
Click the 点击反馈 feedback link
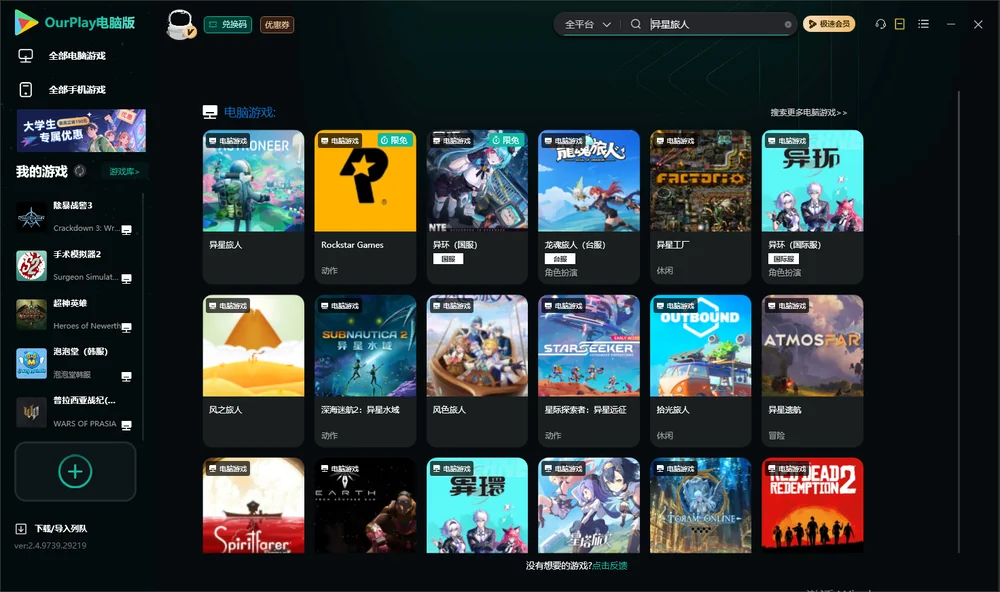[x=610, y=566]
